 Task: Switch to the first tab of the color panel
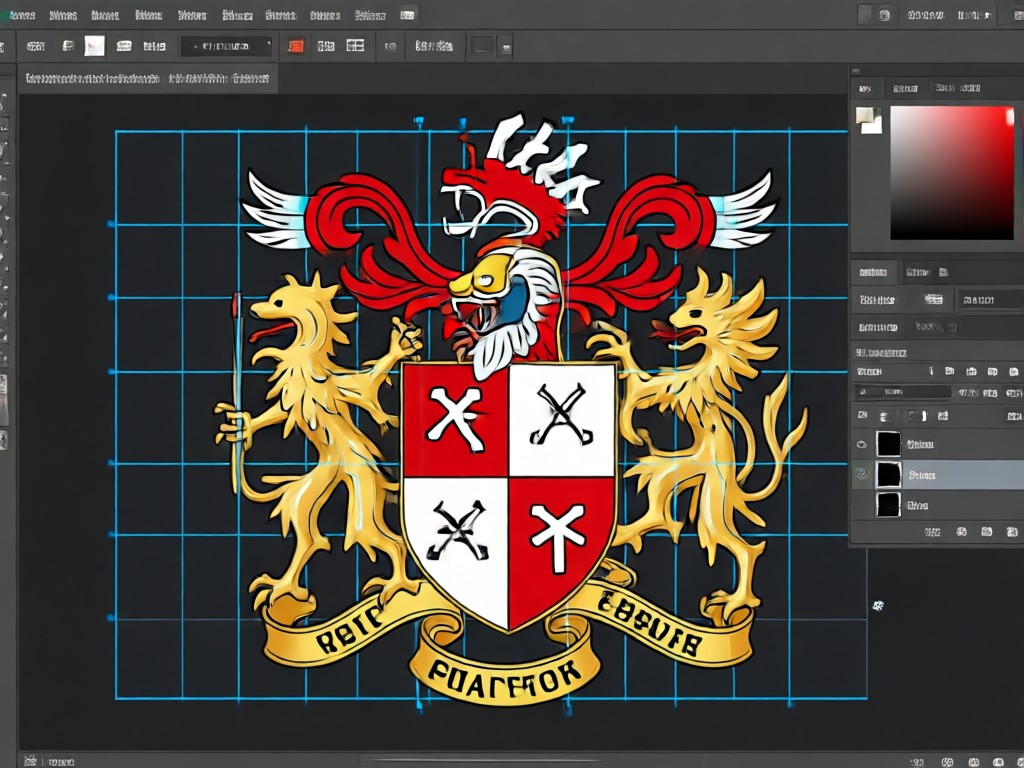[865, 88]
